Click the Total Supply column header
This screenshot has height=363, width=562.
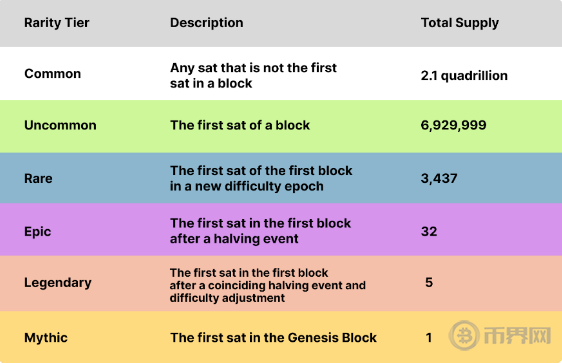[459, 23]
